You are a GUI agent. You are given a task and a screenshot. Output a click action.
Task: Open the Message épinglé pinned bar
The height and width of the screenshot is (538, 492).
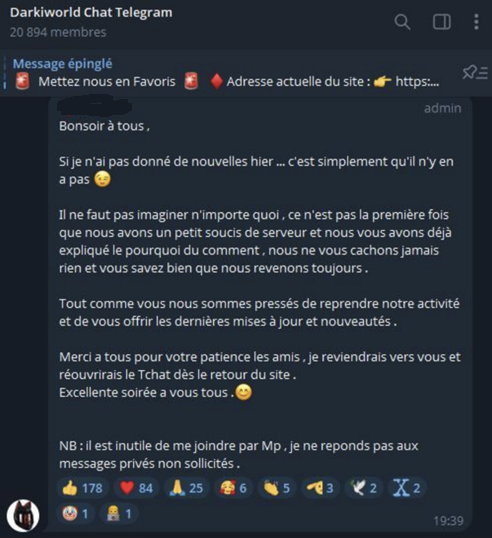point(226,73)
